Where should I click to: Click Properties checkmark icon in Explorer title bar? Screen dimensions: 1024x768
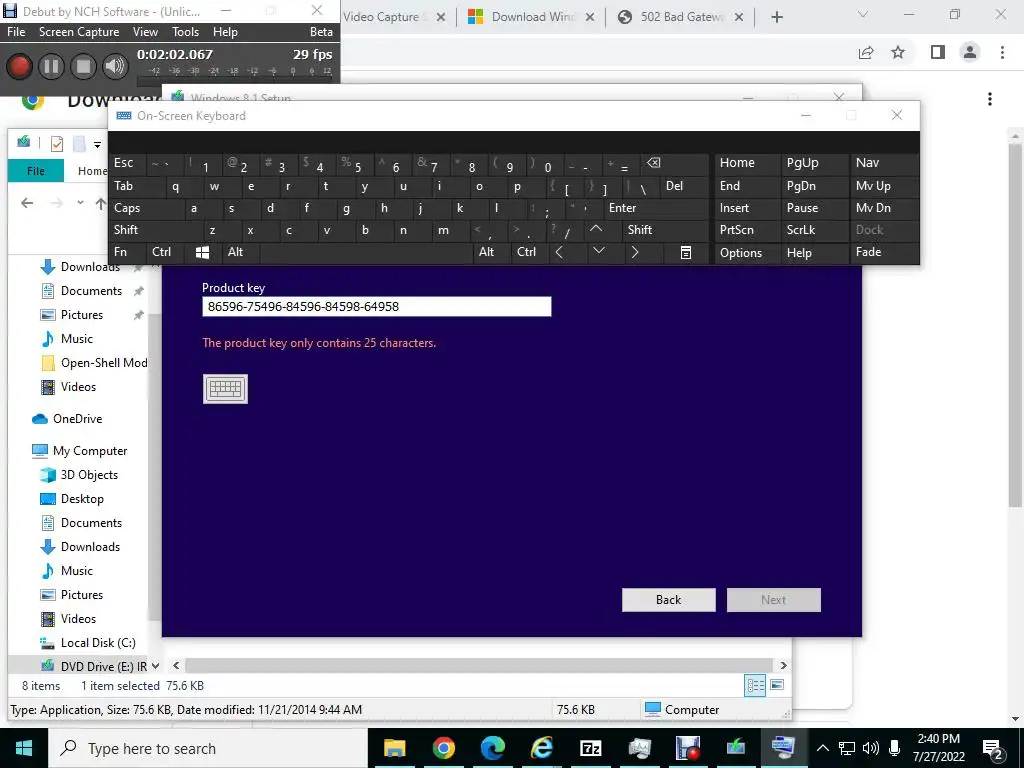(x=57, y=143)
